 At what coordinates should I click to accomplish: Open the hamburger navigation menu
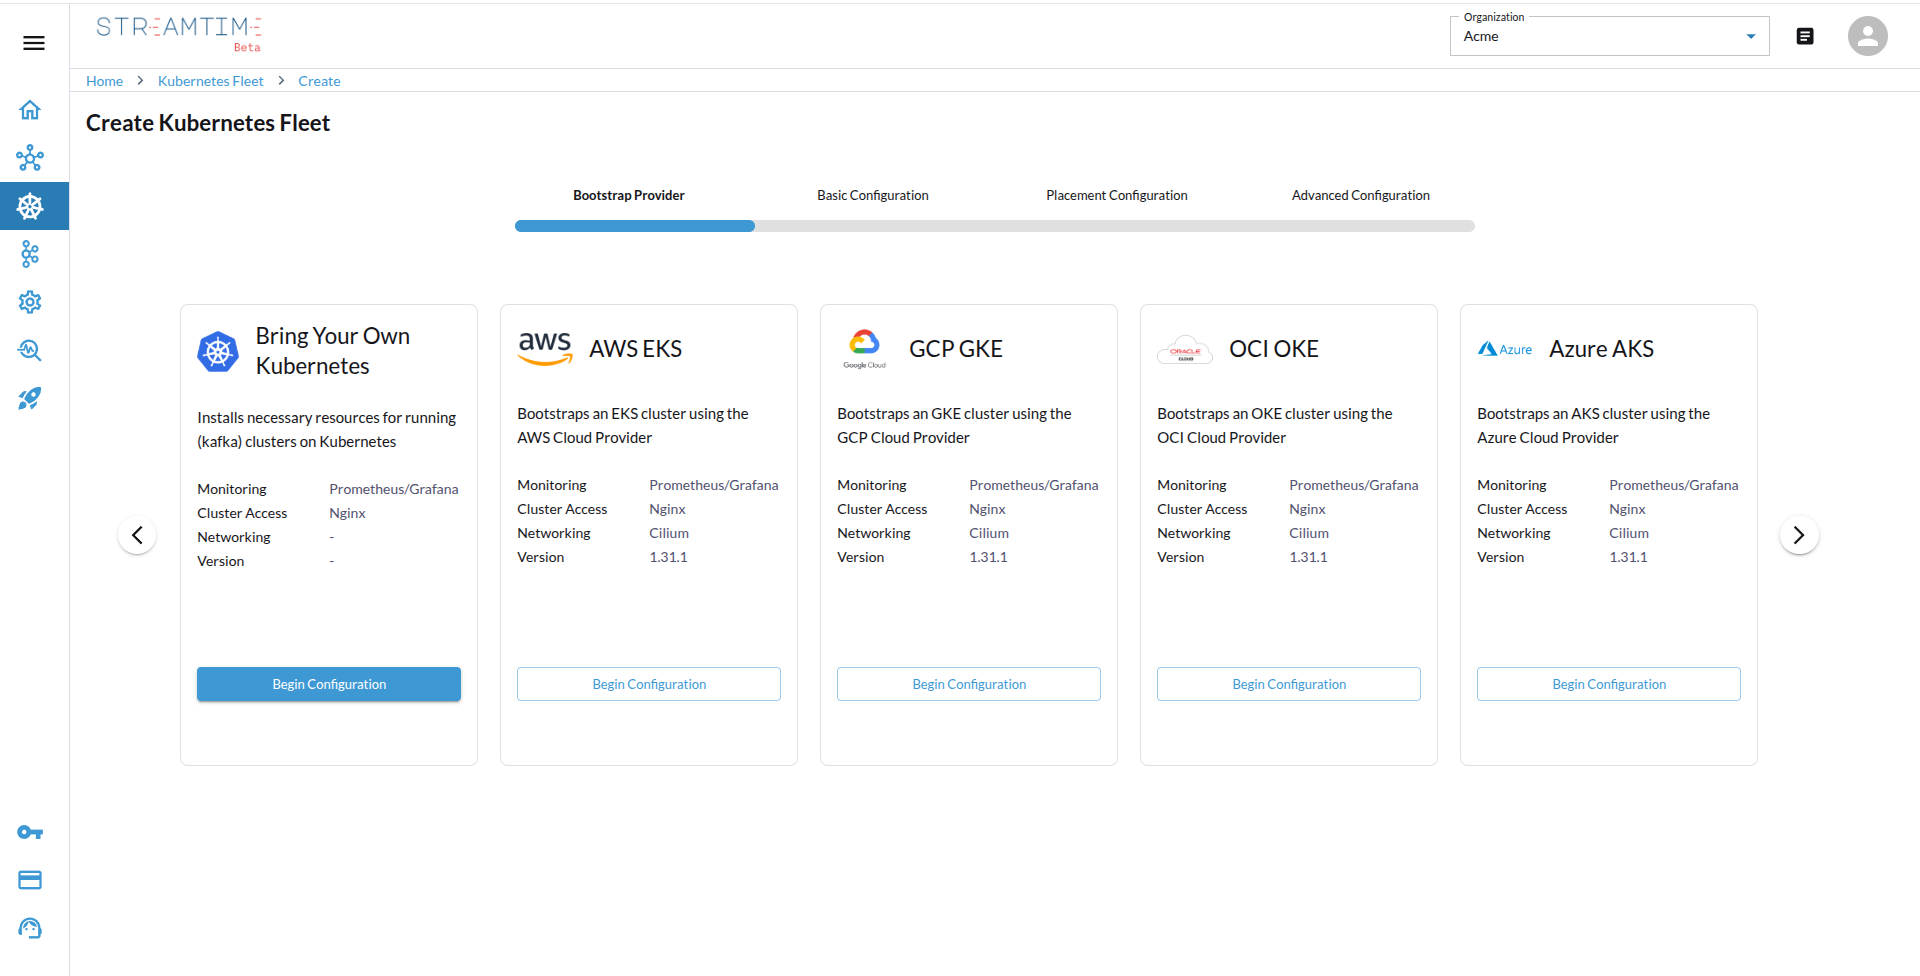coord(34,43)
